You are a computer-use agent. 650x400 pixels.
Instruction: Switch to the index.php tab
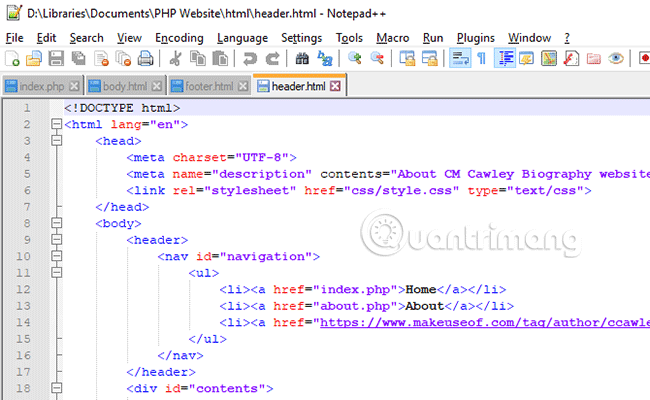click(x=42, y=86)
